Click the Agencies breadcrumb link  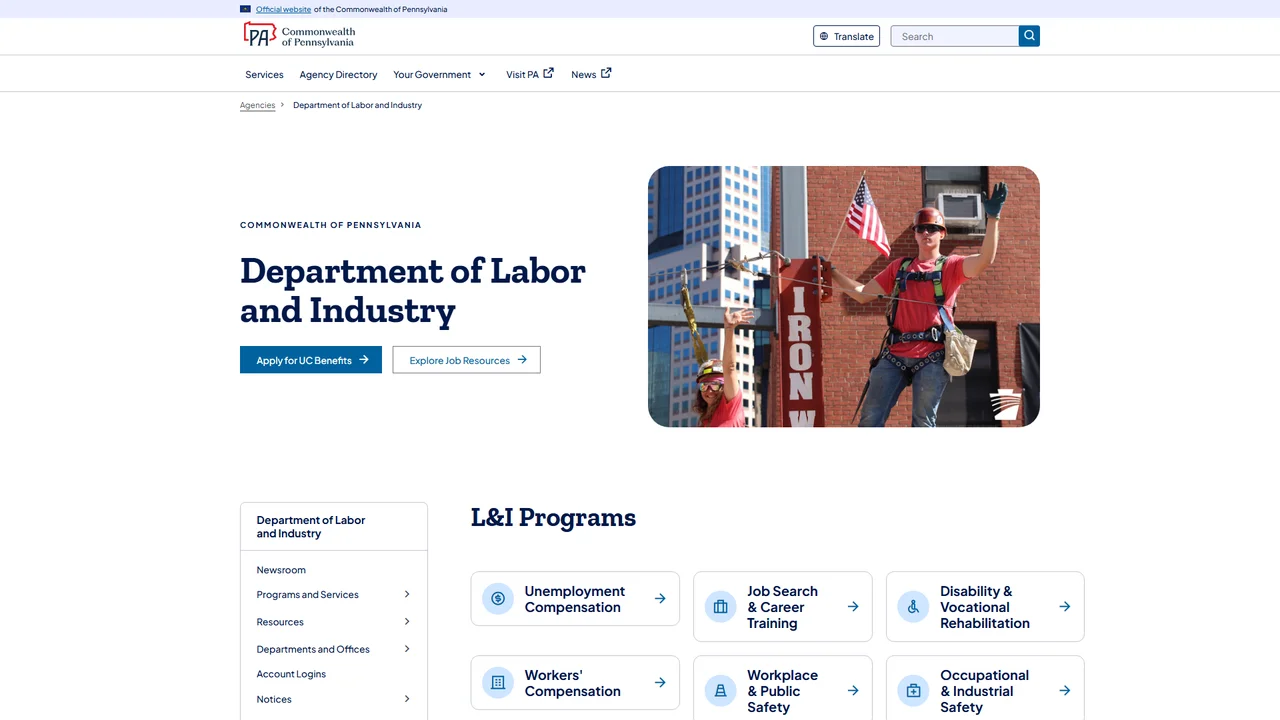click(257, 105)
